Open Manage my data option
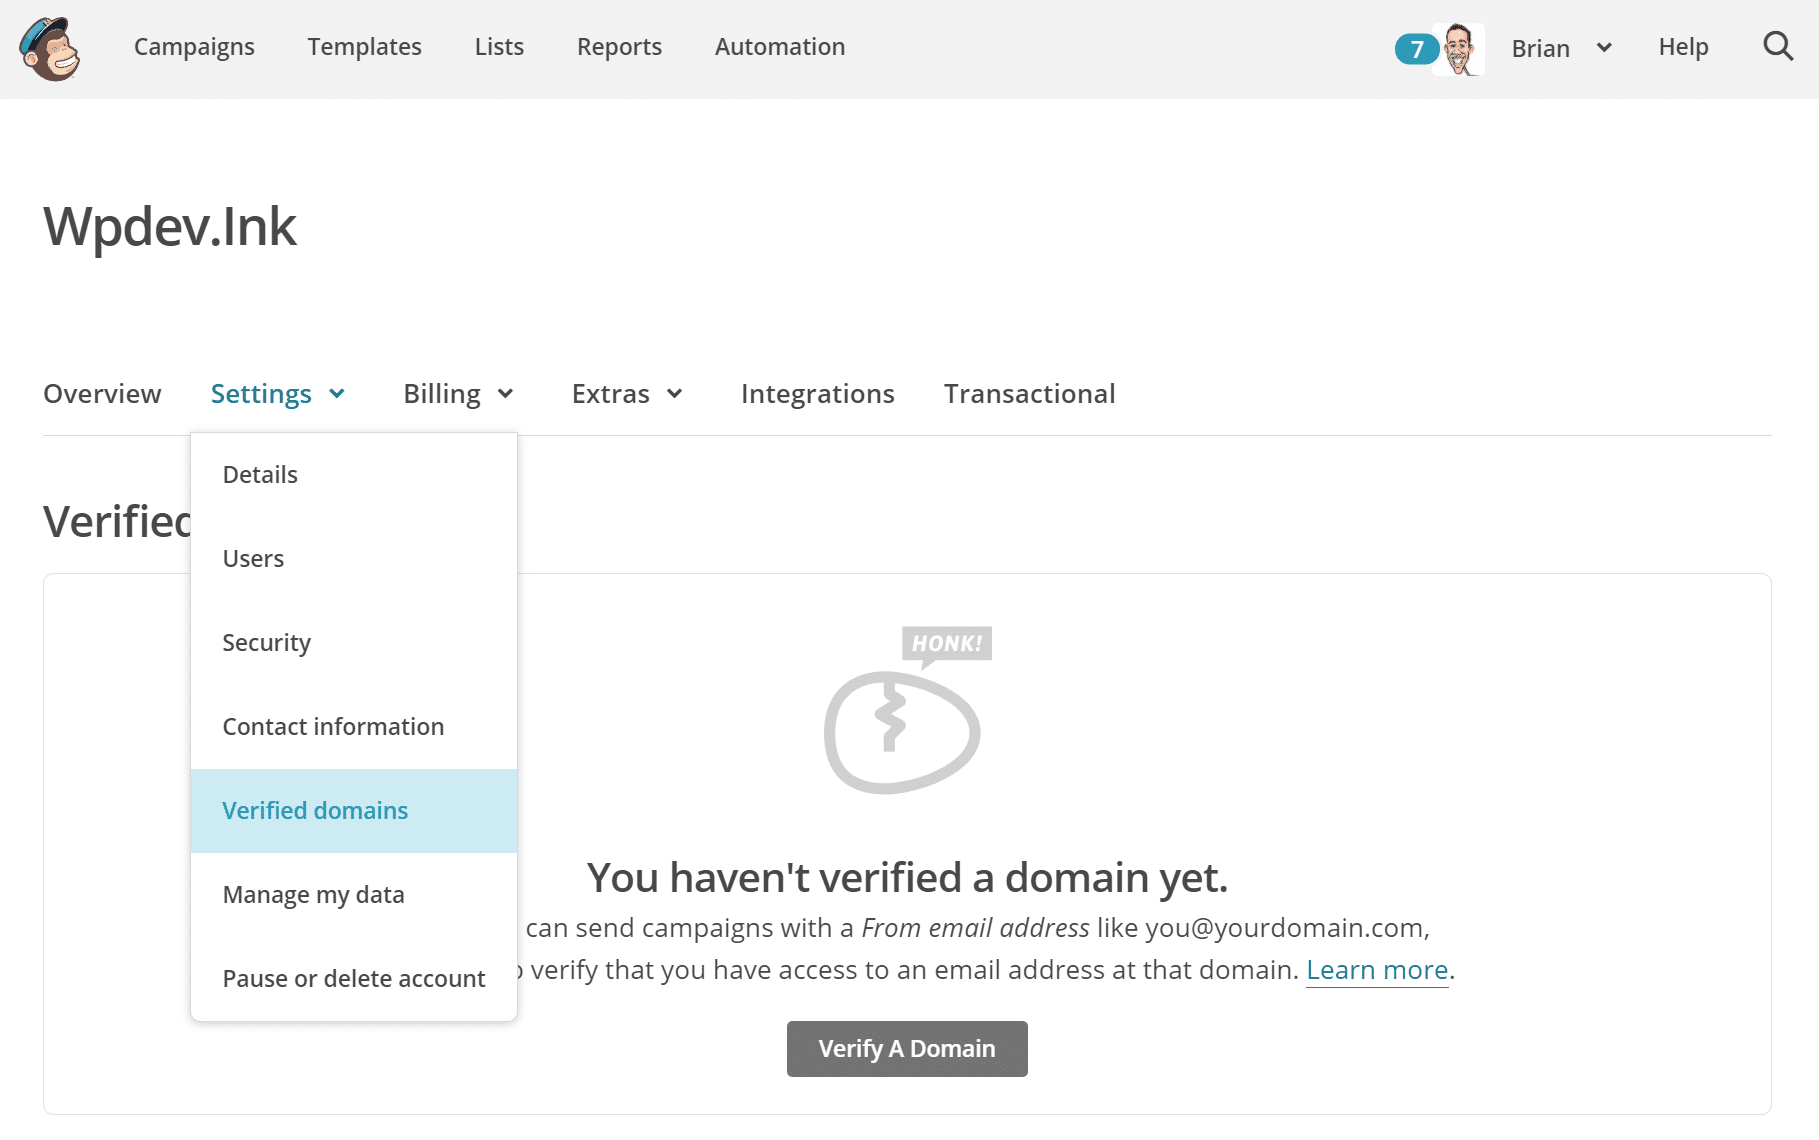1819x1140 pixels. click(x=313, y=895)
